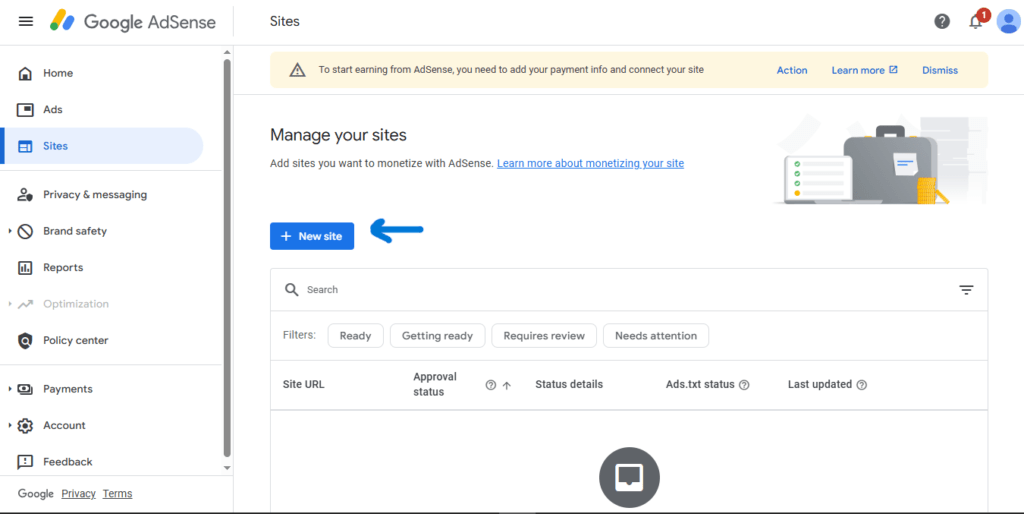Viewport: 1024px width, 514px height.
Task: Expand the Account menu arrow
Action: click(10, 426)
